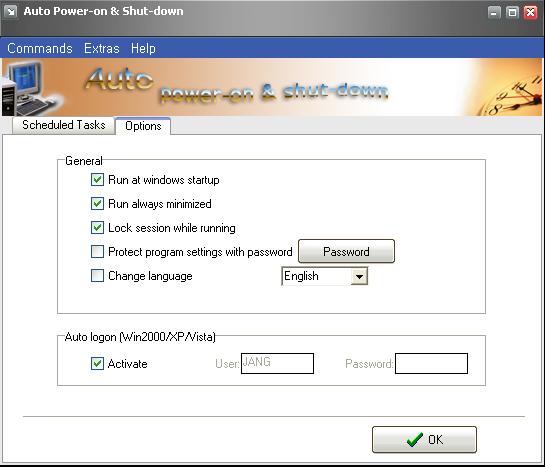Select the Options tab
Screen dimensions: 545x467
tap(143, 126)
